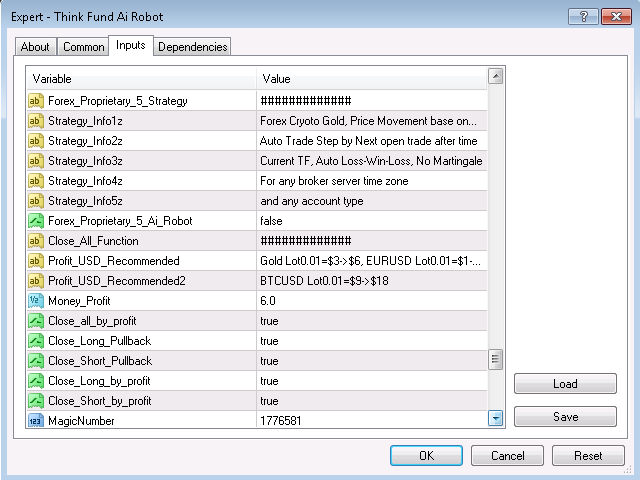This screenshot has height=480, width=640.
Task: Open the About tab
Action: point(35,47)
